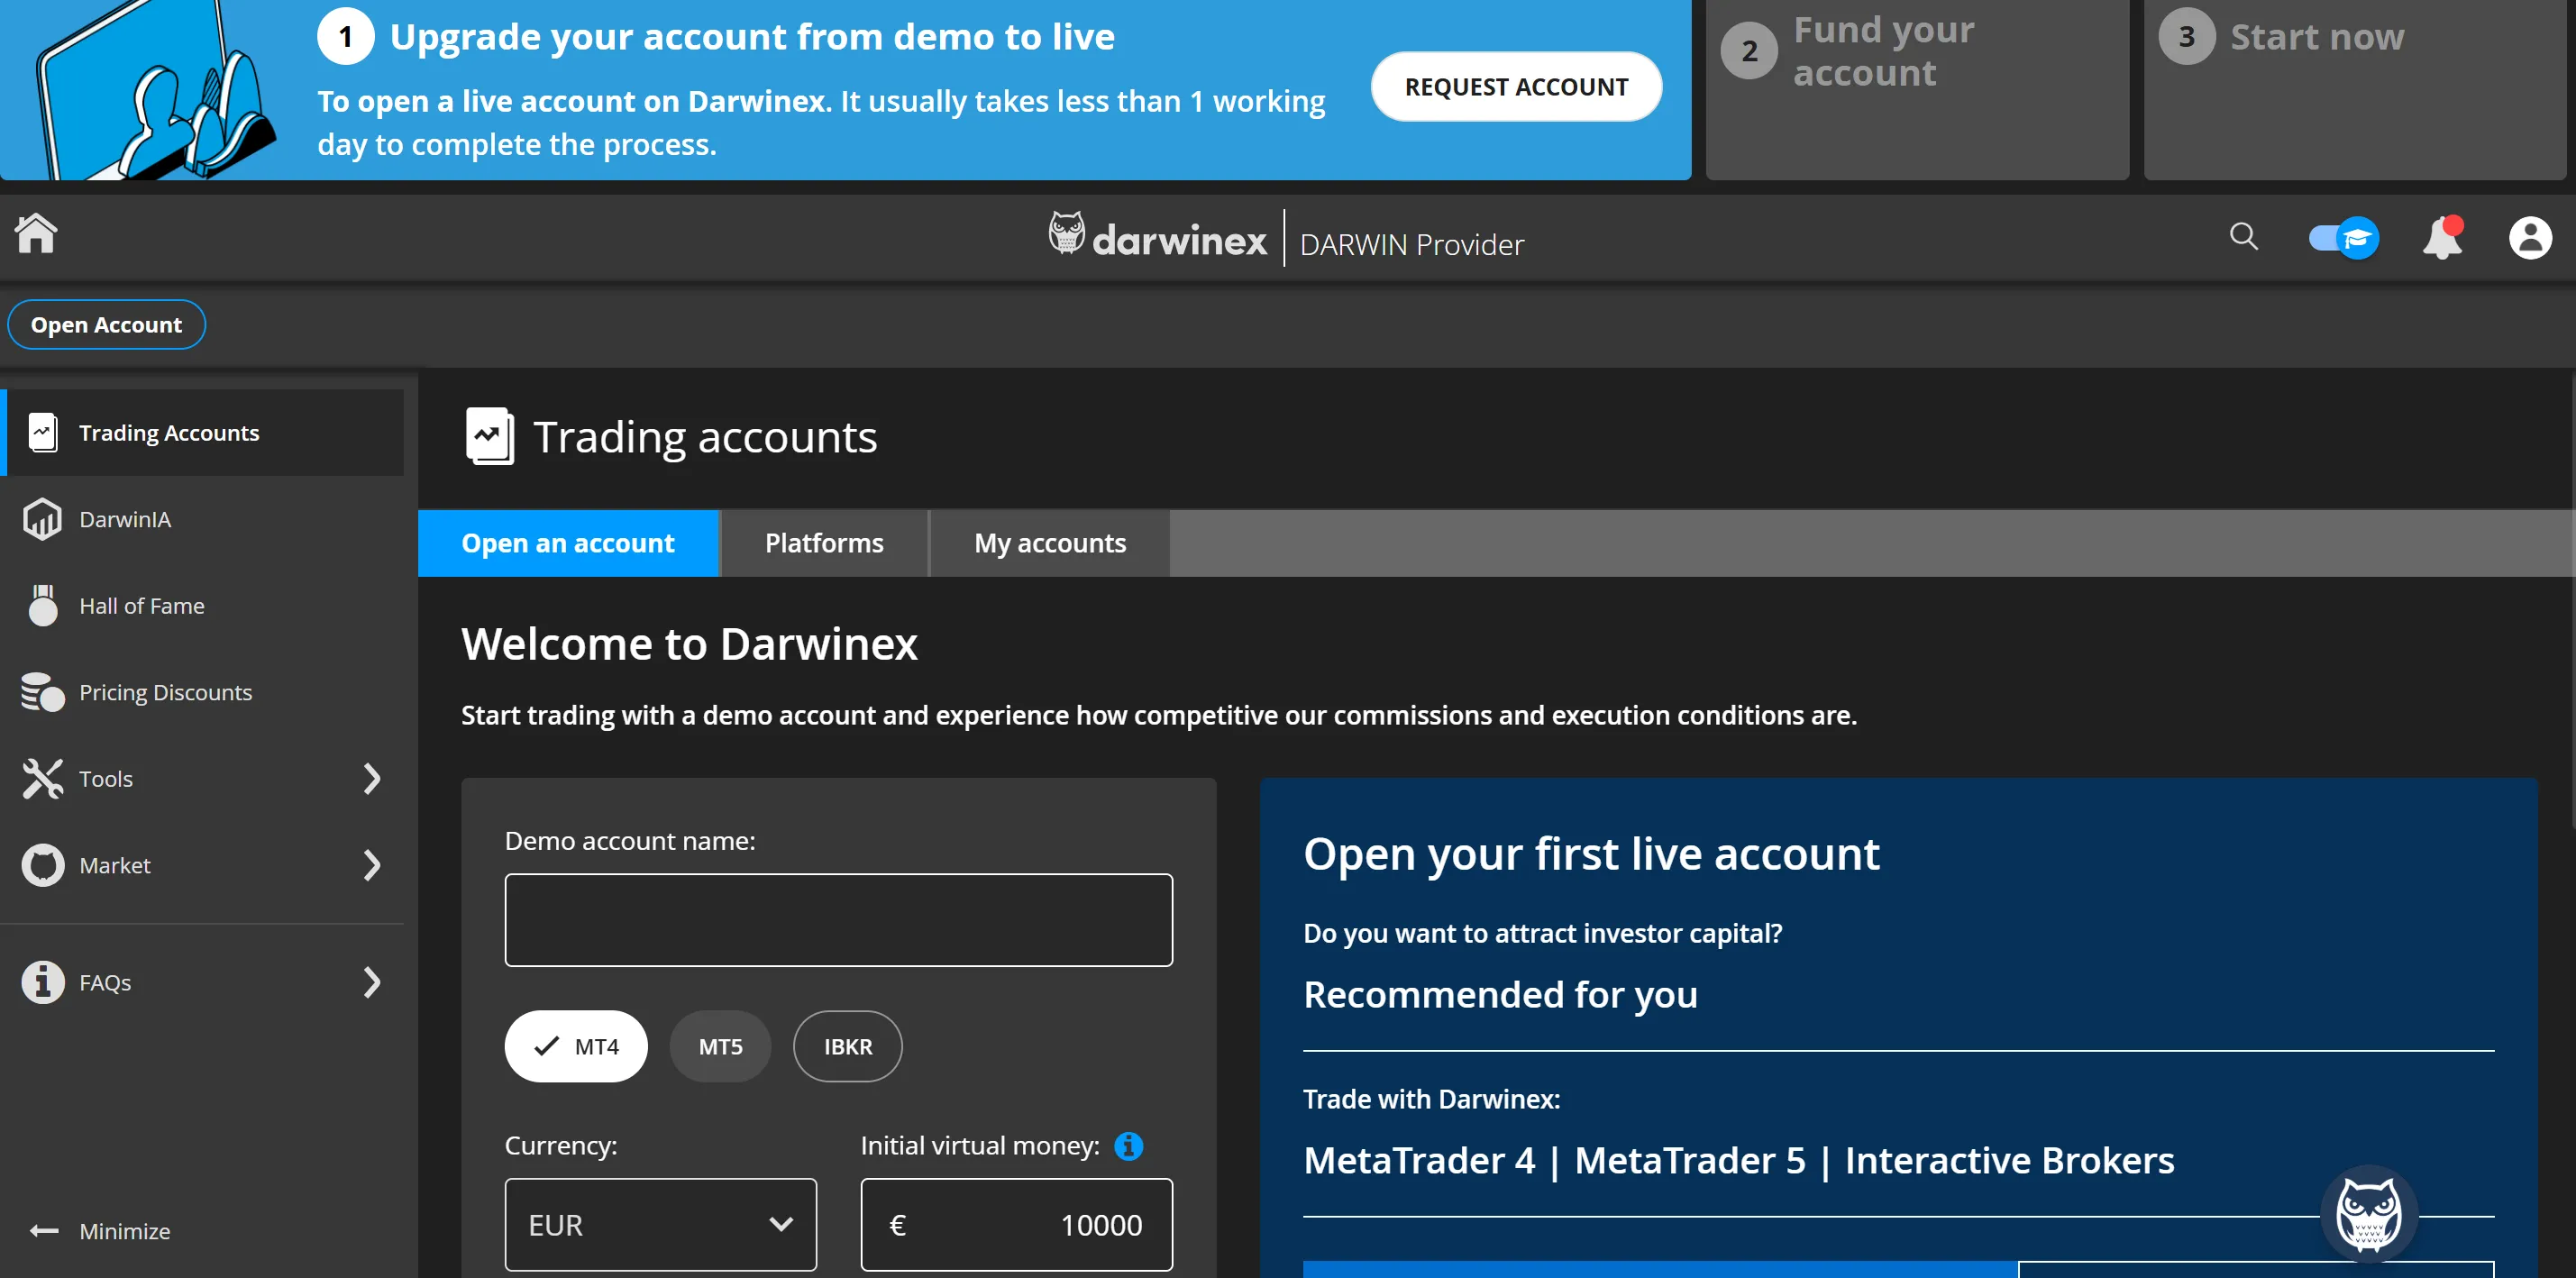2576x1278 pixels.
Task: Switch to the Platforms tab
Action: (824, 543)
